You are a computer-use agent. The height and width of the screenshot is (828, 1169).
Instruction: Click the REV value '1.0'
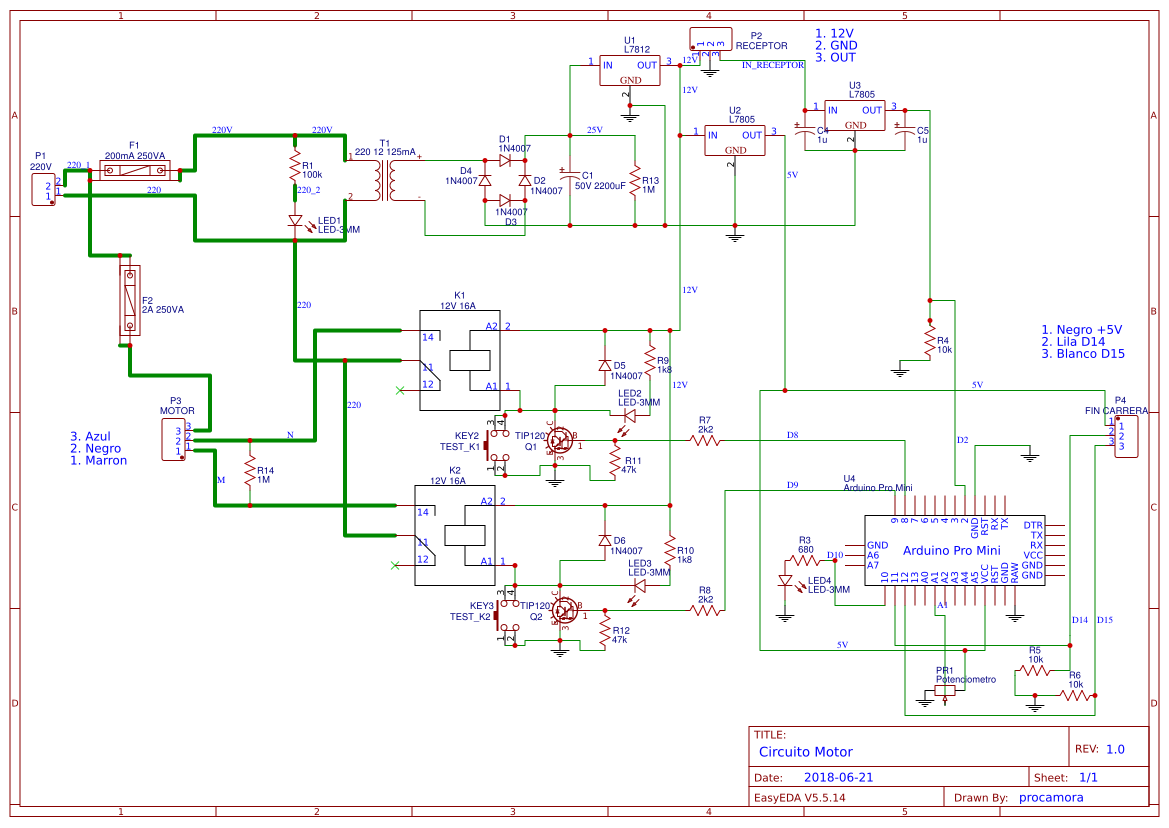[x=1115, y=749]
